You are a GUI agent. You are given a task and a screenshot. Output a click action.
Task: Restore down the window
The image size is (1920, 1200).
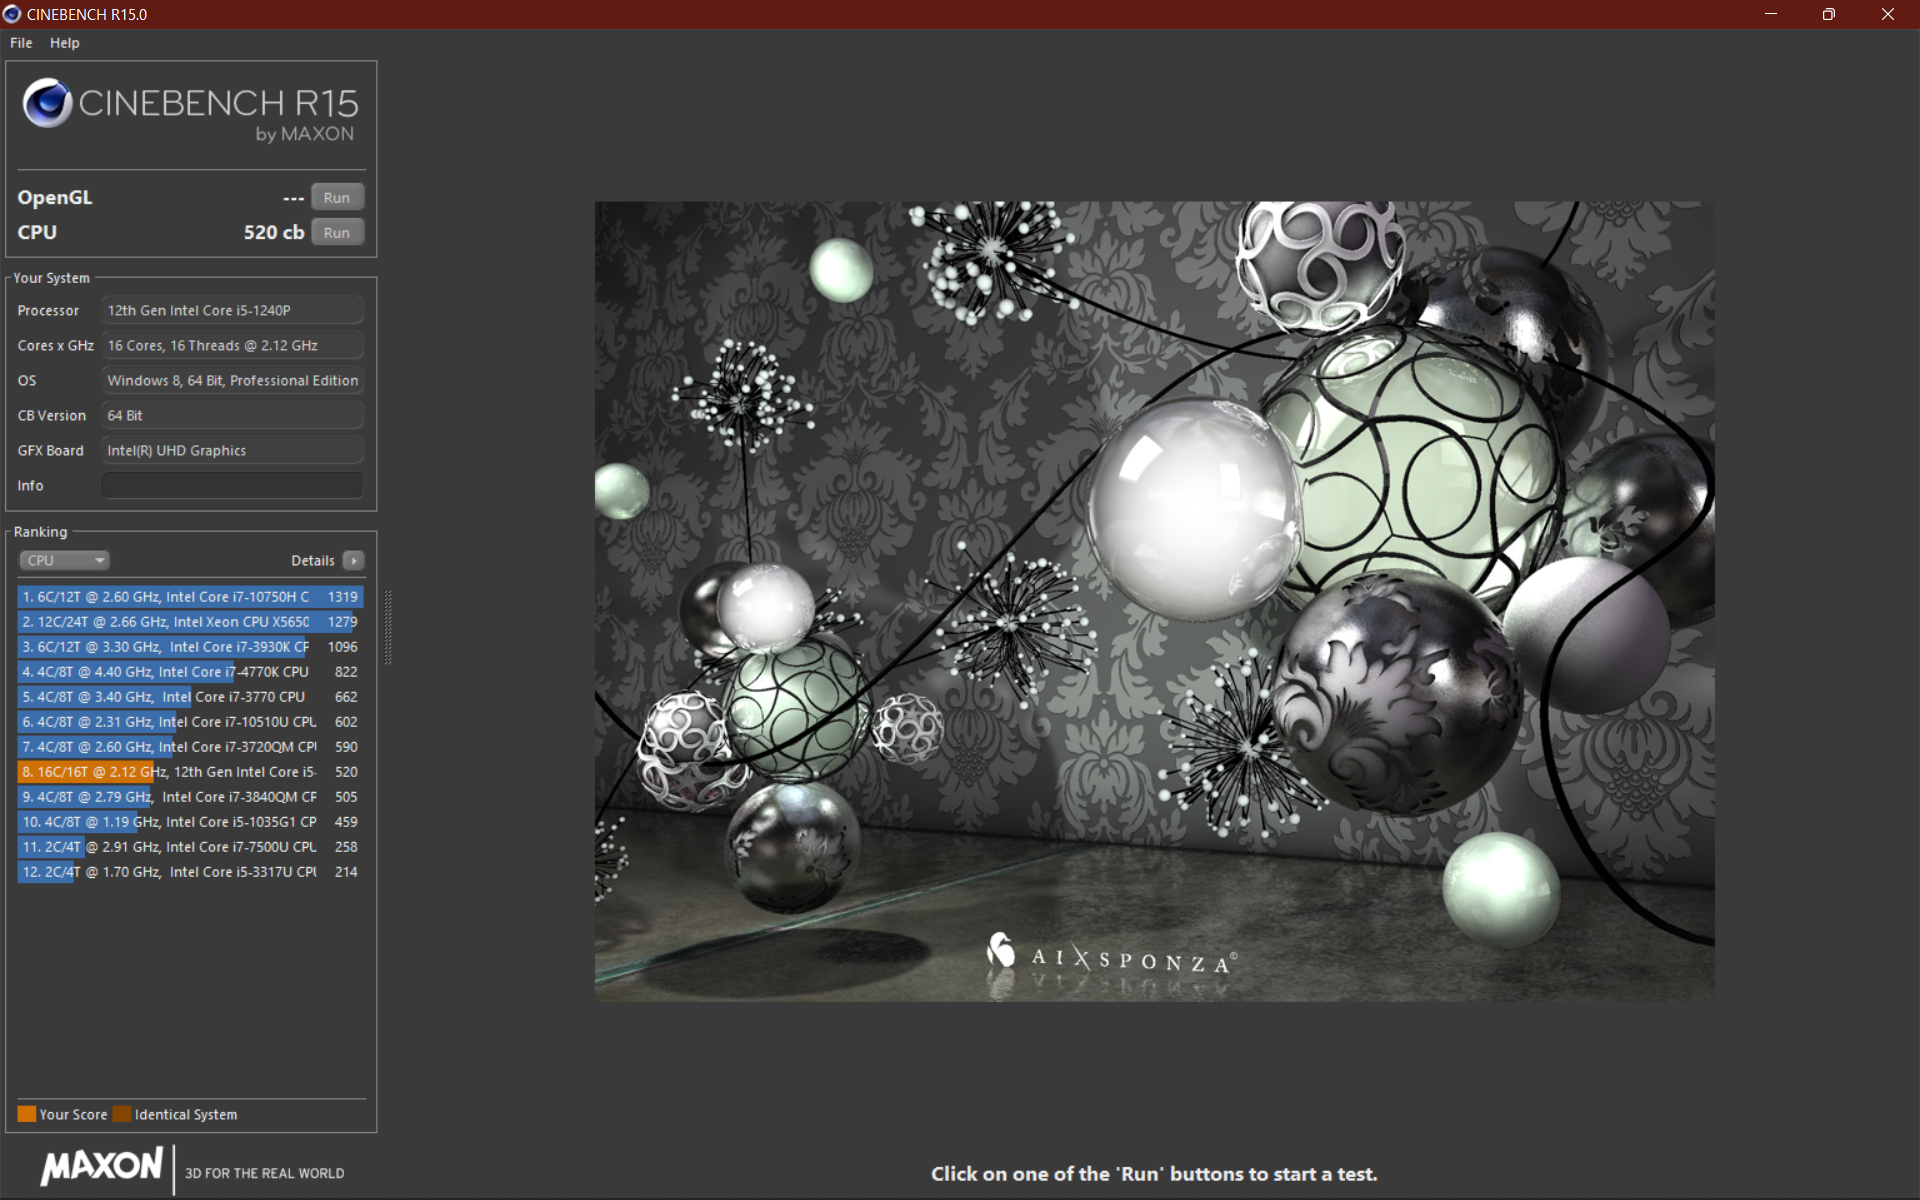(x=1828, y=14)
